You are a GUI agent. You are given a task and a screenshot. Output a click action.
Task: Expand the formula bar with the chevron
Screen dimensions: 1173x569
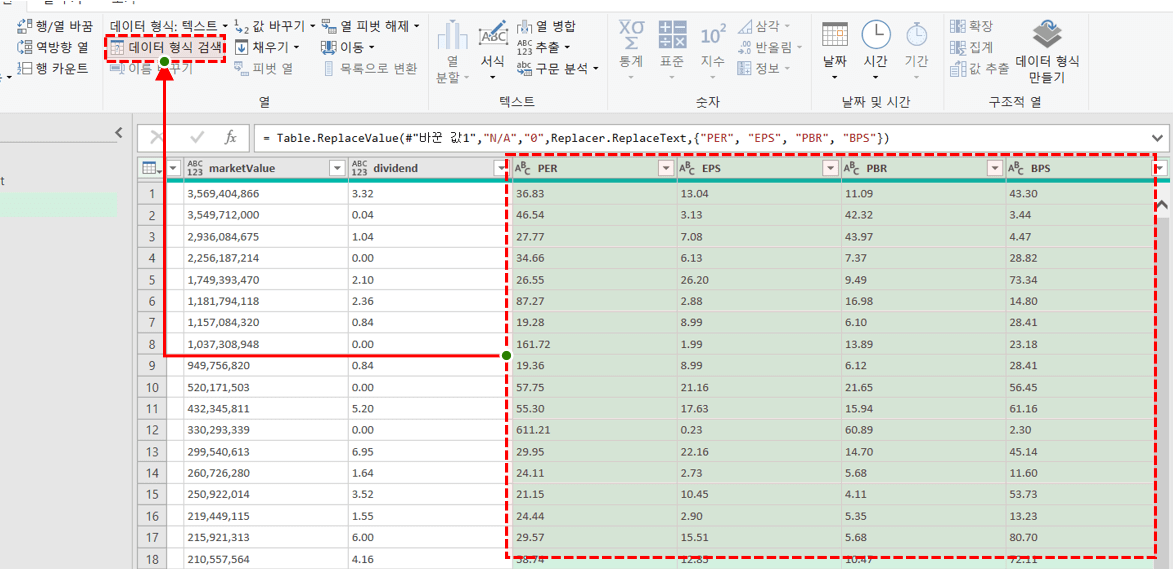(1158, 137)
